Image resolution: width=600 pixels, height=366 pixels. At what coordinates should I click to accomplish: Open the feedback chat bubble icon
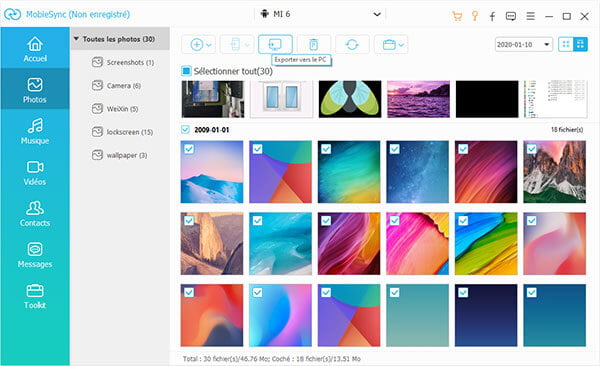tap(511, 16)
